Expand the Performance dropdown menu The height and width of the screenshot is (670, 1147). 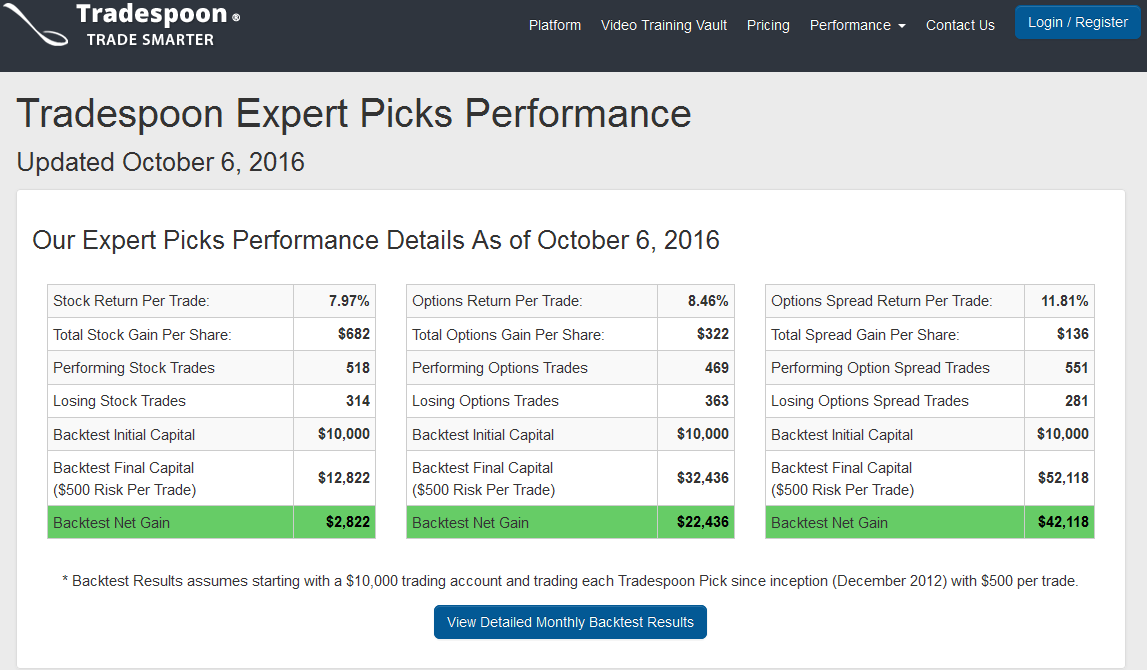pyautogui.click(x=857, y=25)
